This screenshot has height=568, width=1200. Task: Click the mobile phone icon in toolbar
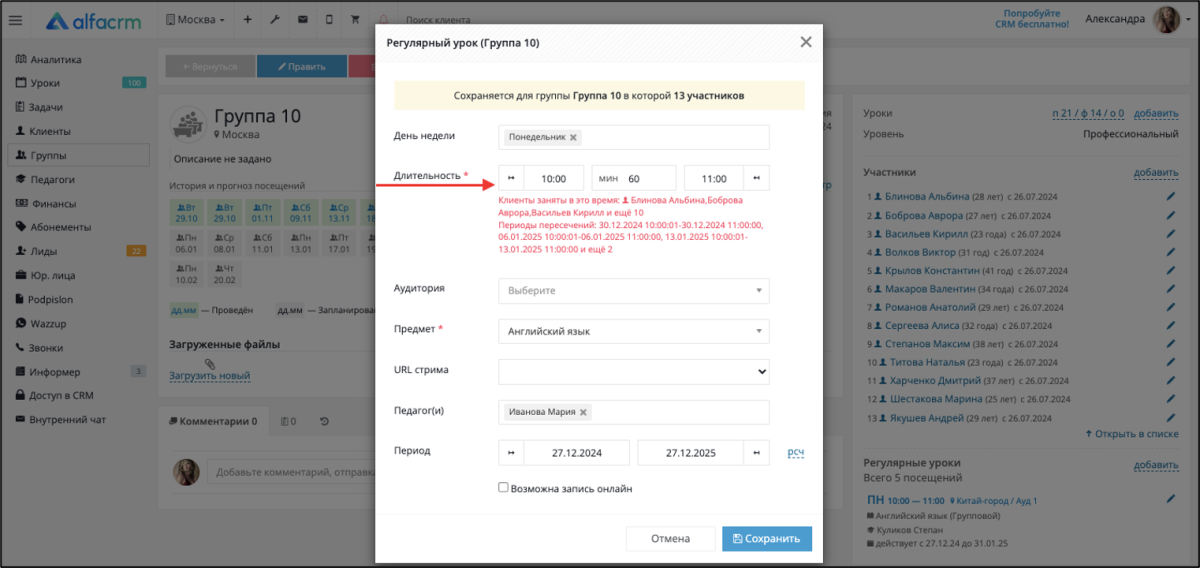(x=329, y=20)
